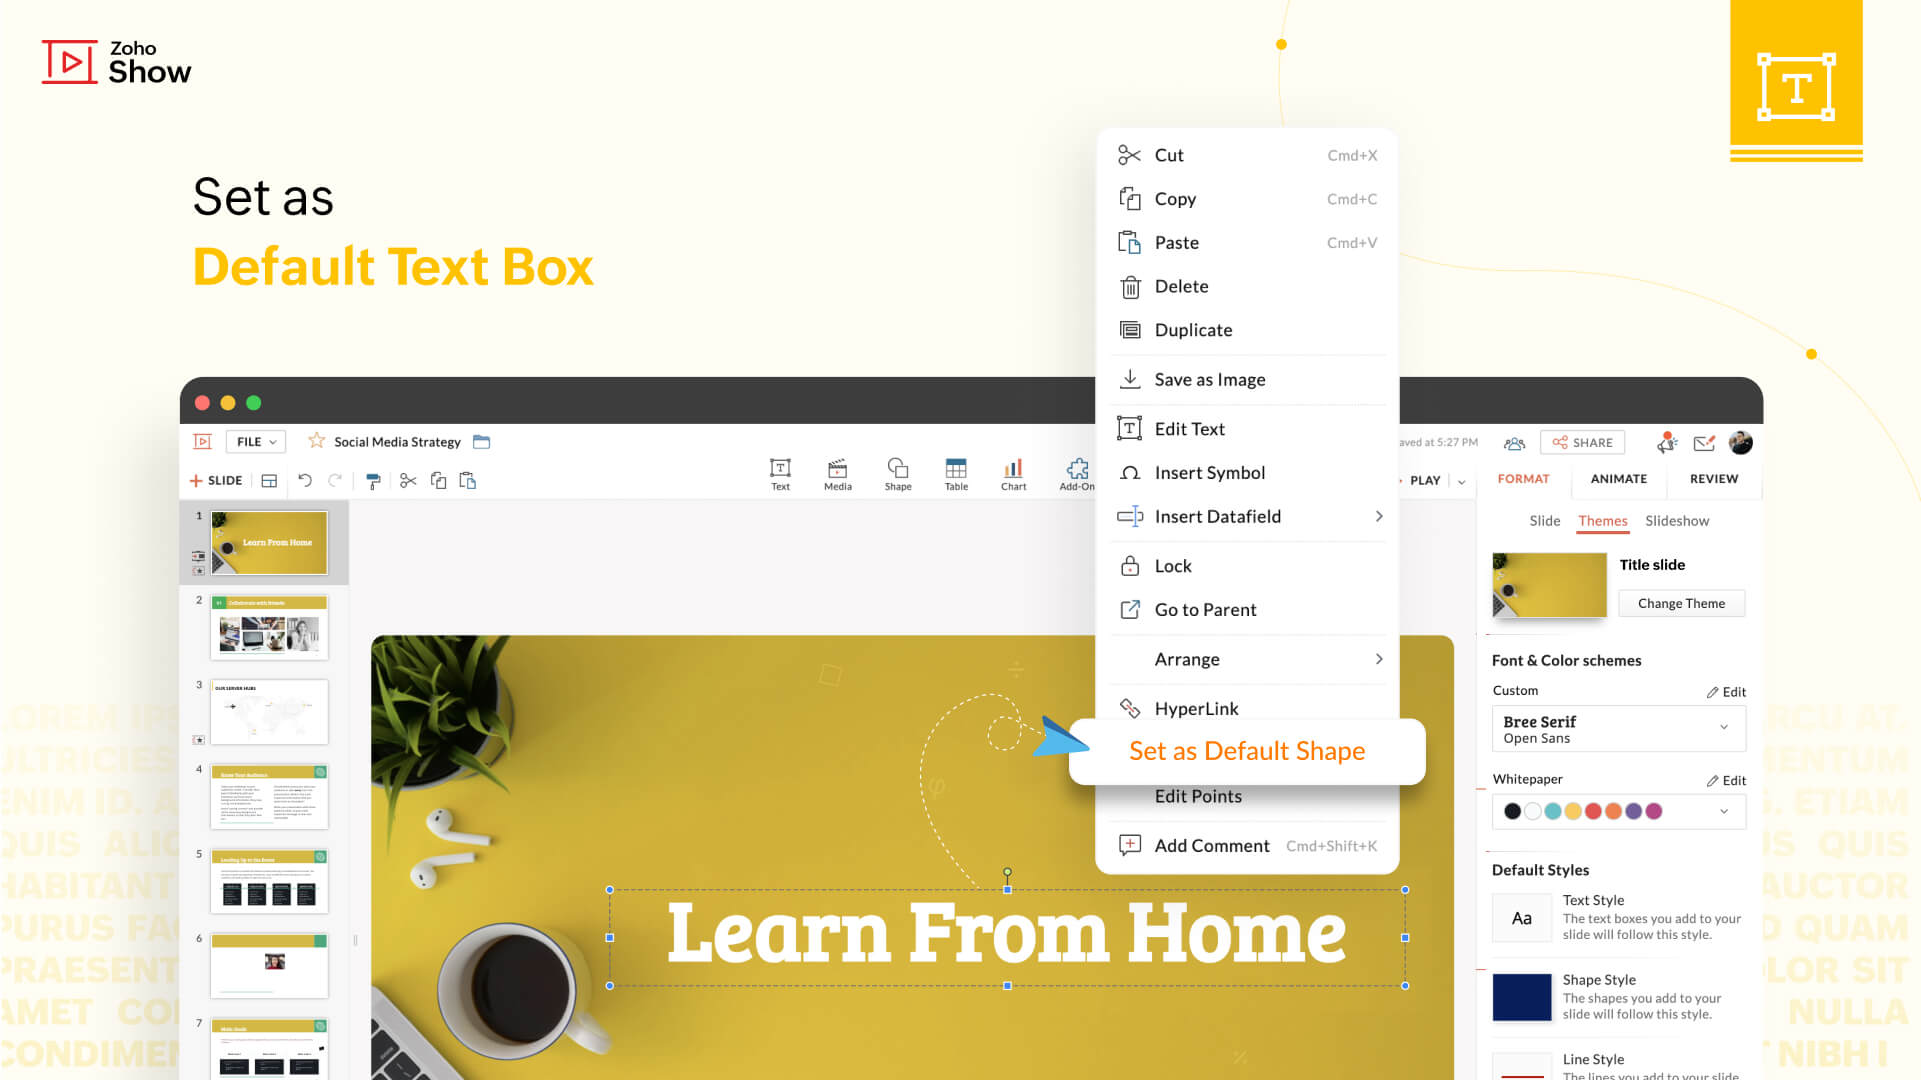This screenshot has width=1921, height=1080.
Task: Toggle Slideshow tab view
Action: click(1678, 520)
